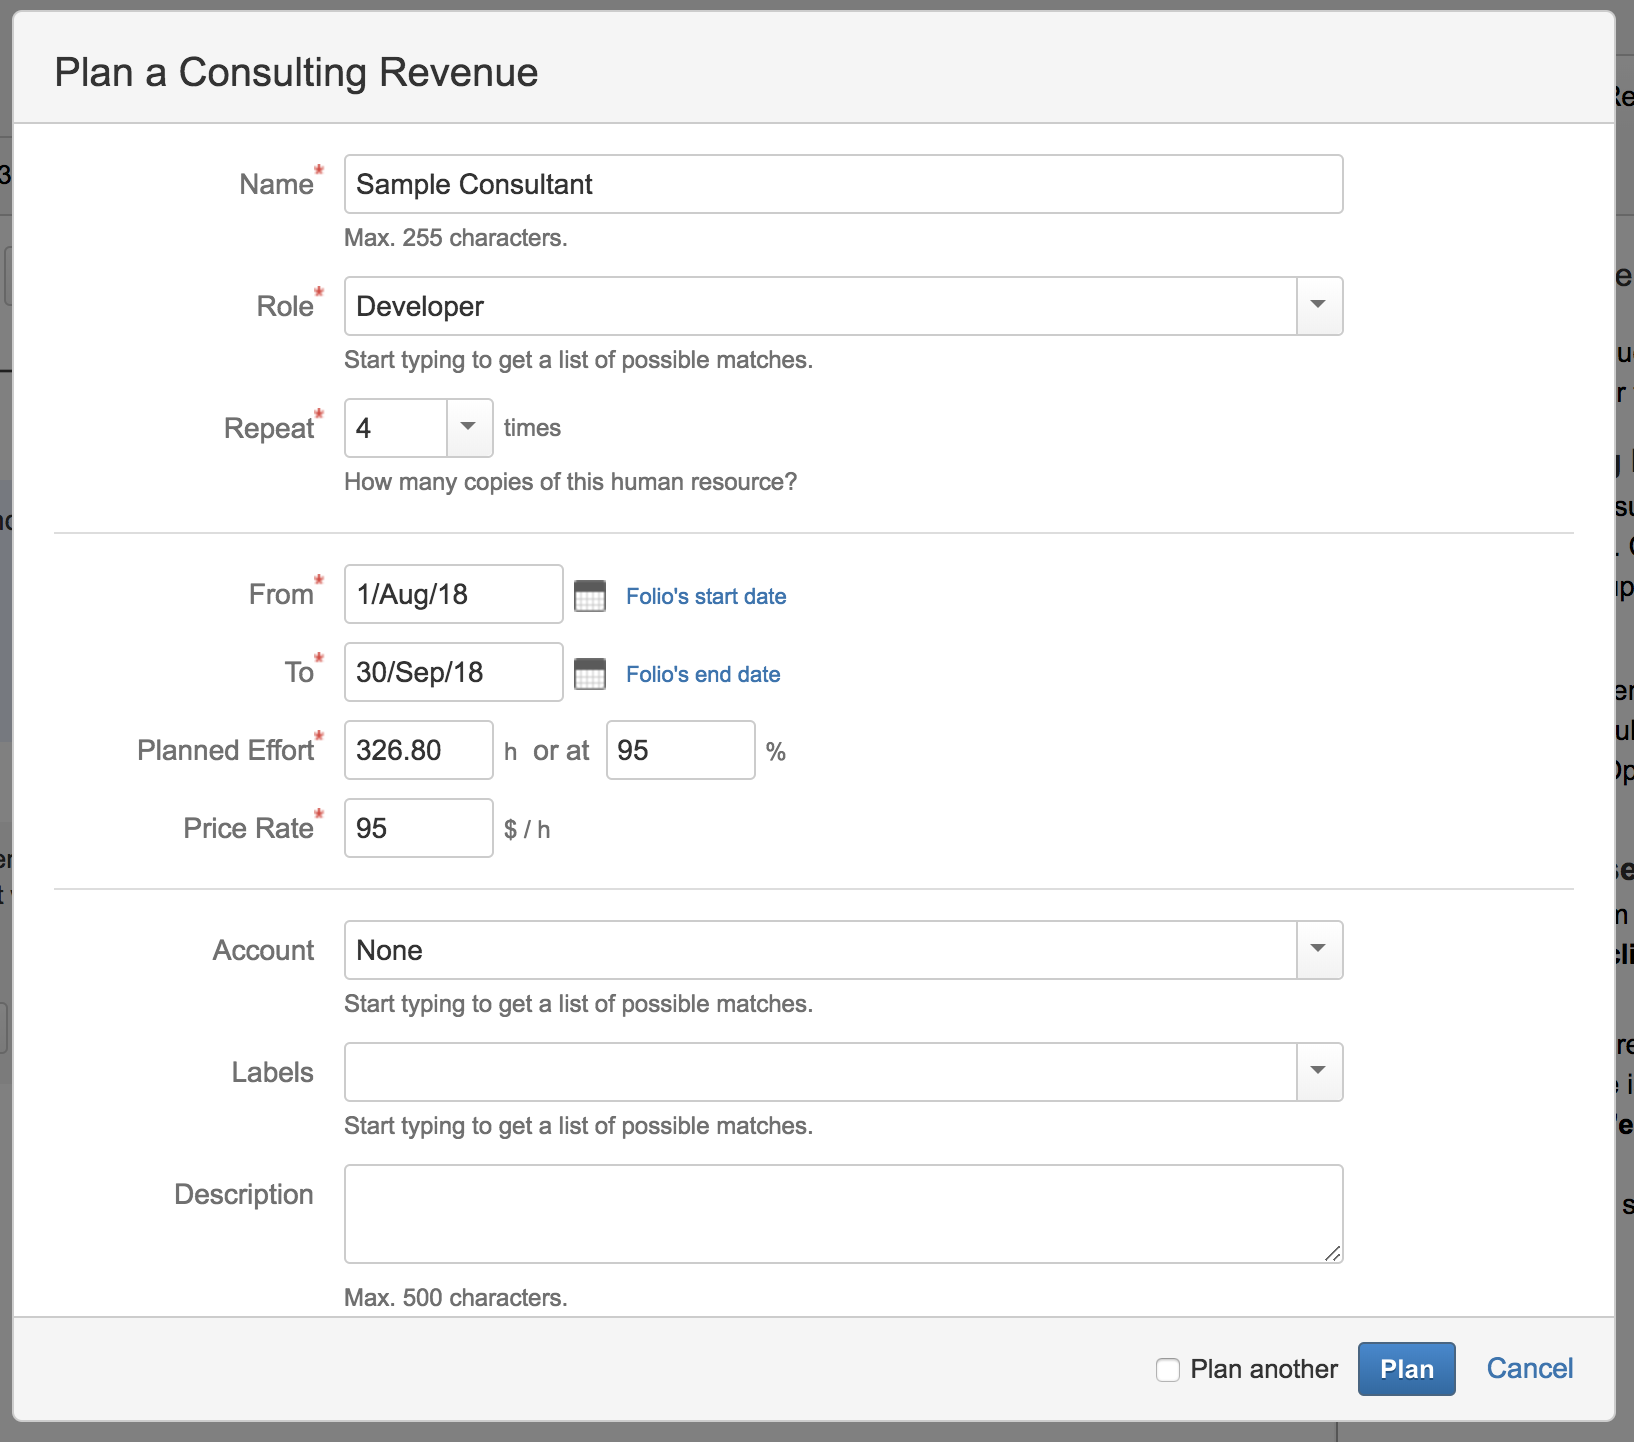Use Folio's end date link
This screenshot has height=1442, width=1634.
703,674
